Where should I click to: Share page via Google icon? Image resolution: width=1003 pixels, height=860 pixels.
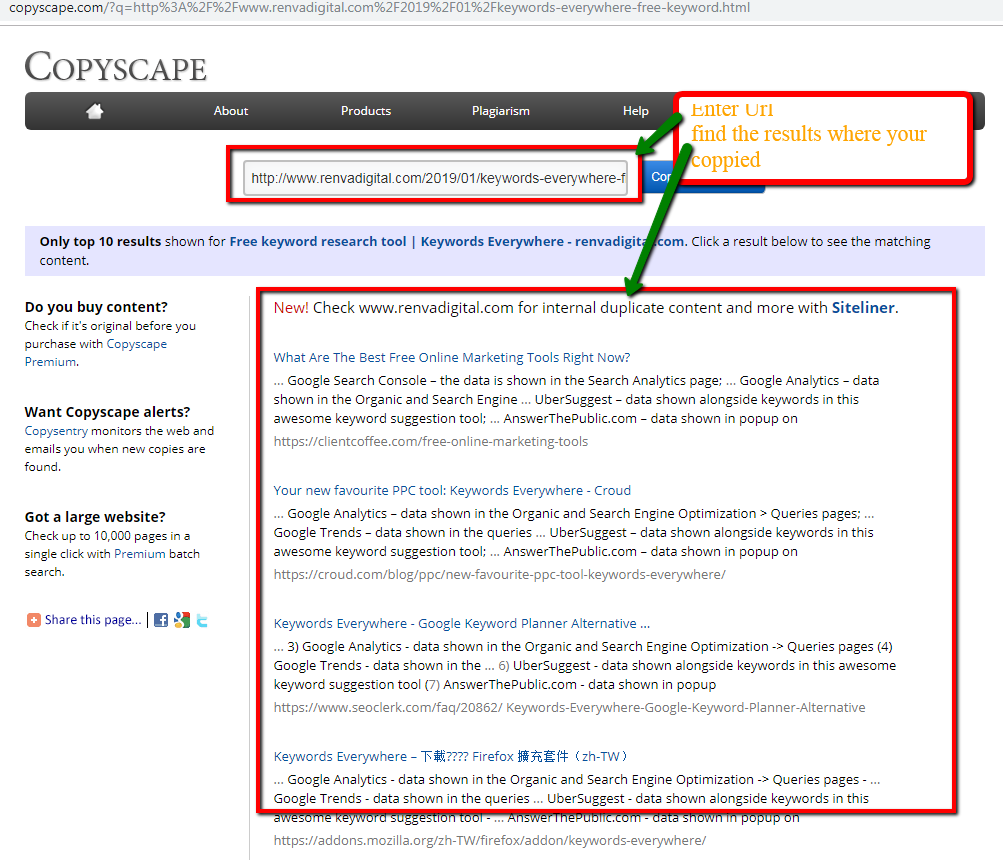click(x=181, y=620)
